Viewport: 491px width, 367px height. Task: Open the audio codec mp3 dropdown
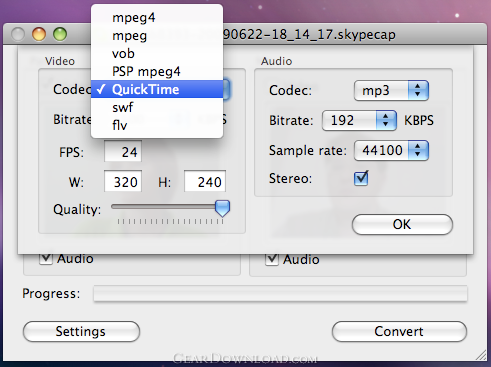coord(391,90)
